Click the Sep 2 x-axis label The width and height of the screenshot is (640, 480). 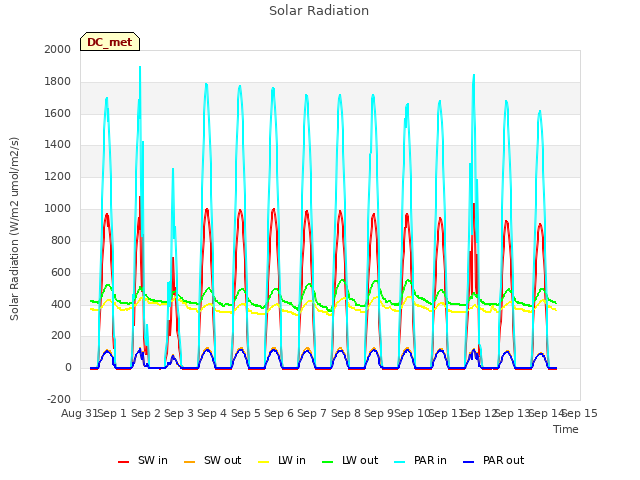coord(146,413)
